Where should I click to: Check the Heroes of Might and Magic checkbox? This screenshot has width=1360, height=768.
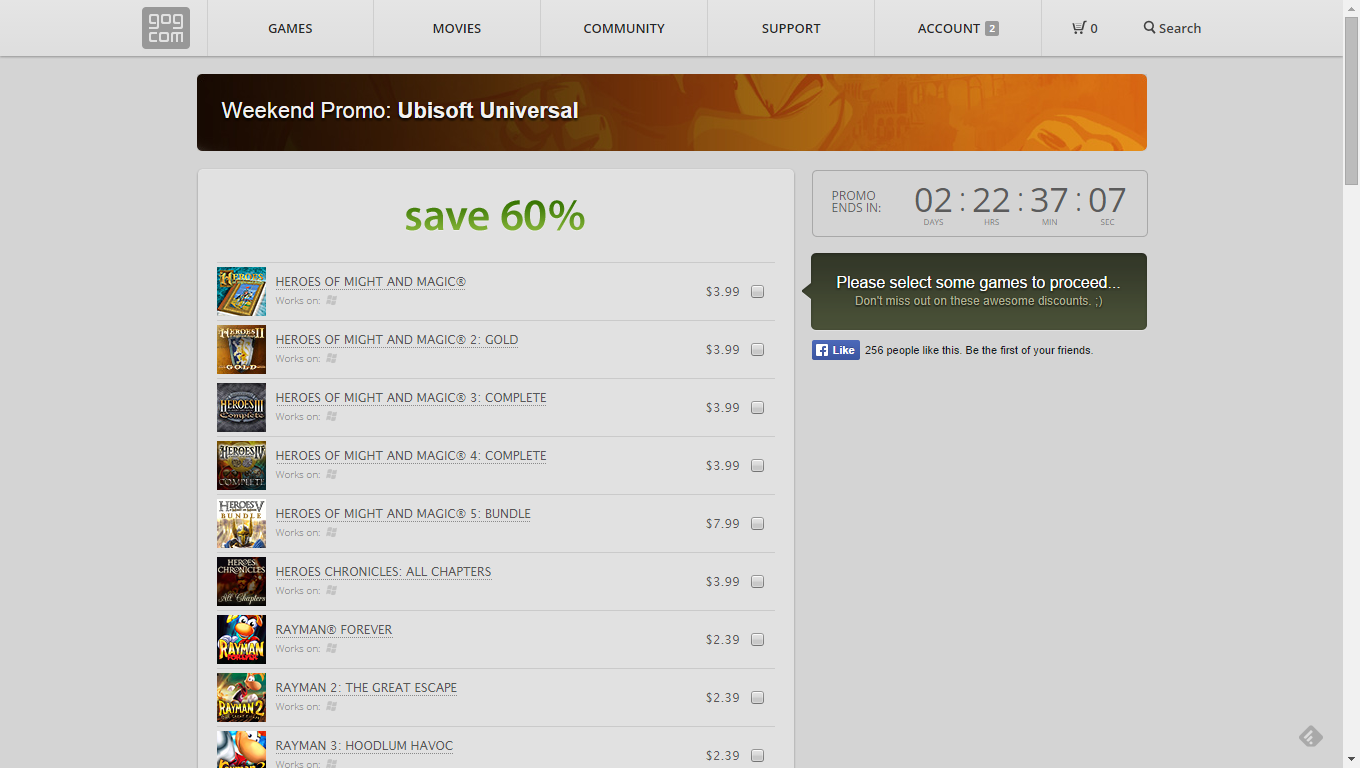tap(757, 291)
